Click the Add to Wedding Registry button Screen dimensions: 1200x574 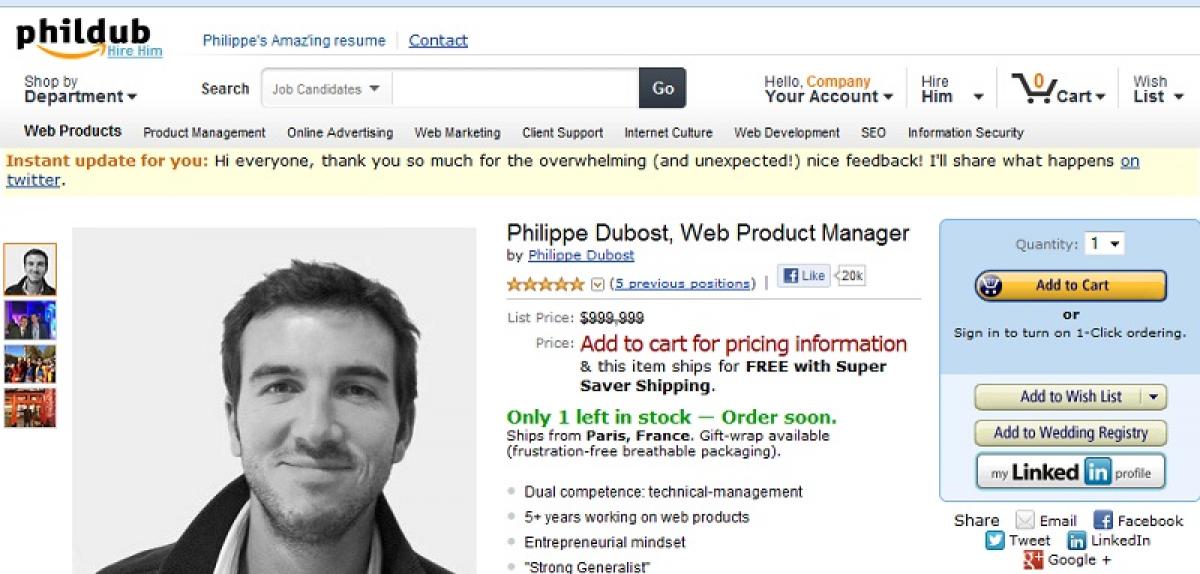(1070, 433)
